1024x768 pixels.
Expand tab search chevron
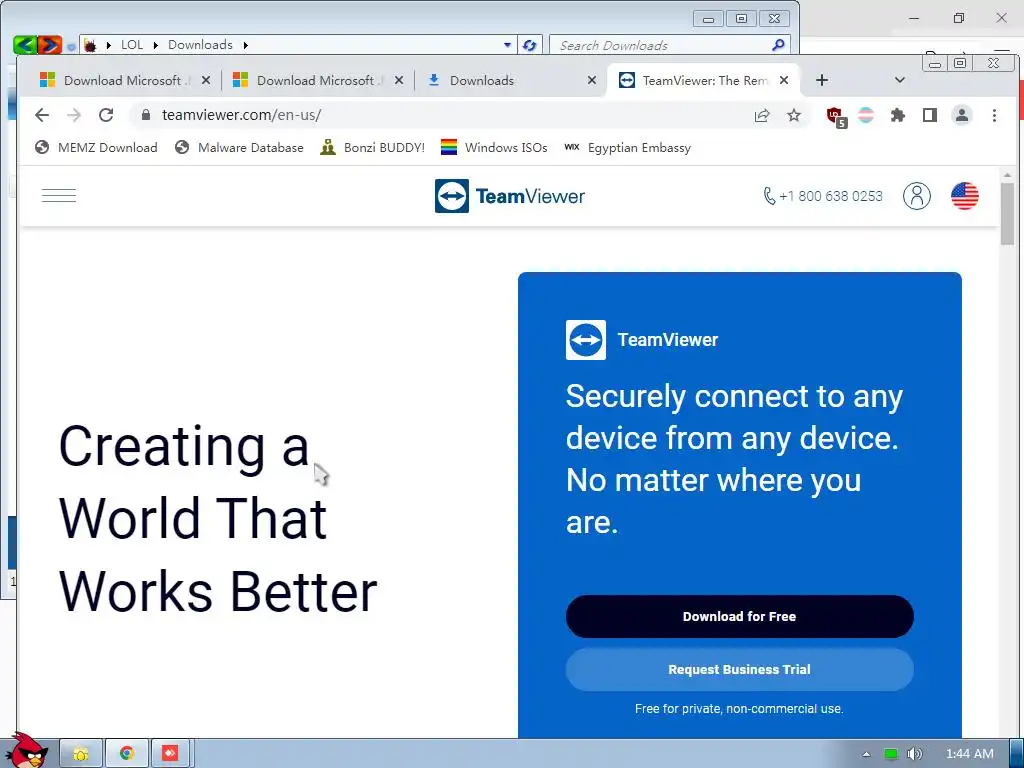(899, 80)
